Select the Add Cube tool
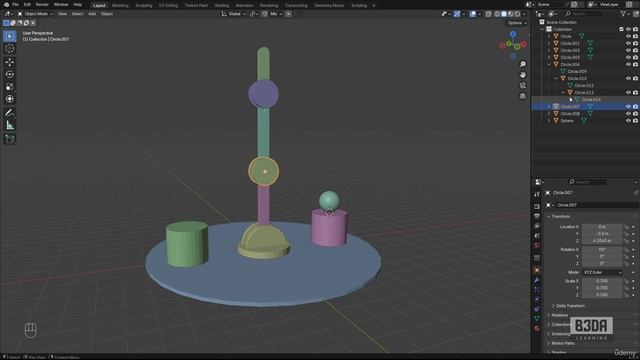 (10, 139)
